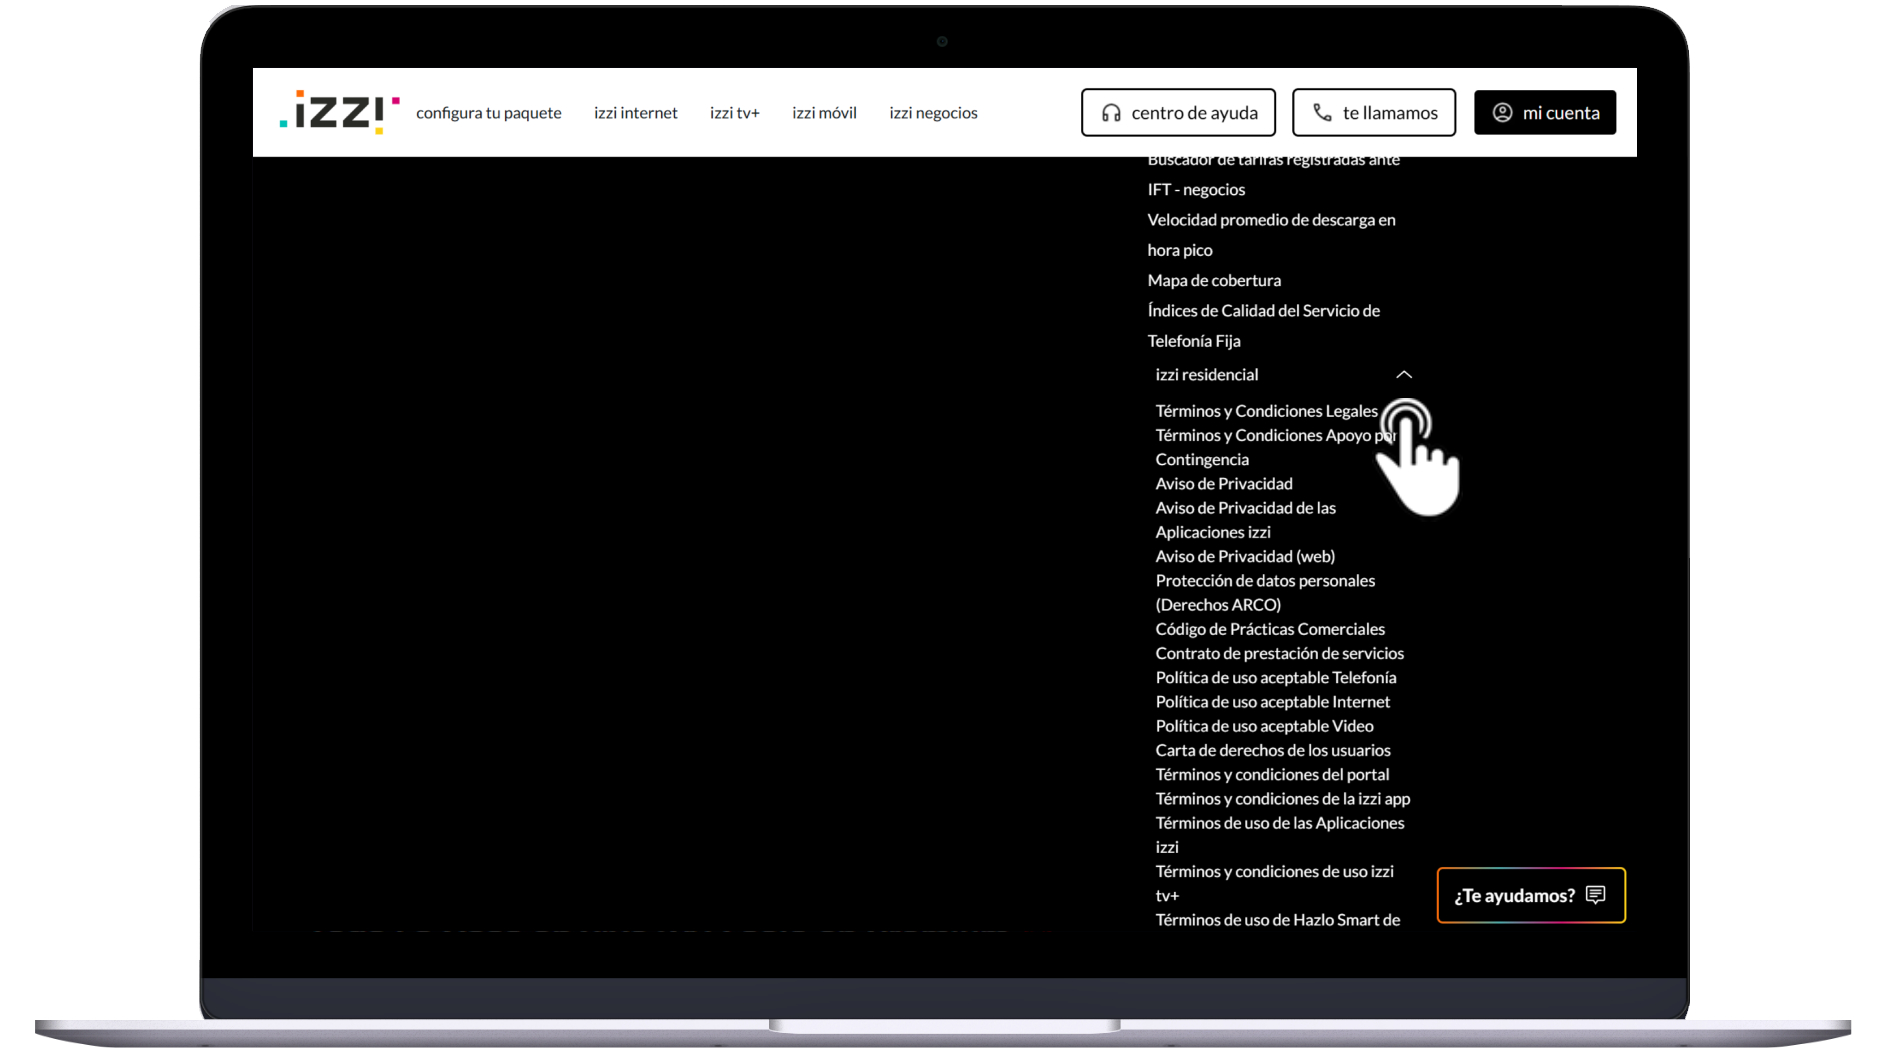Open izzi internet menu item

click(636, 113)
